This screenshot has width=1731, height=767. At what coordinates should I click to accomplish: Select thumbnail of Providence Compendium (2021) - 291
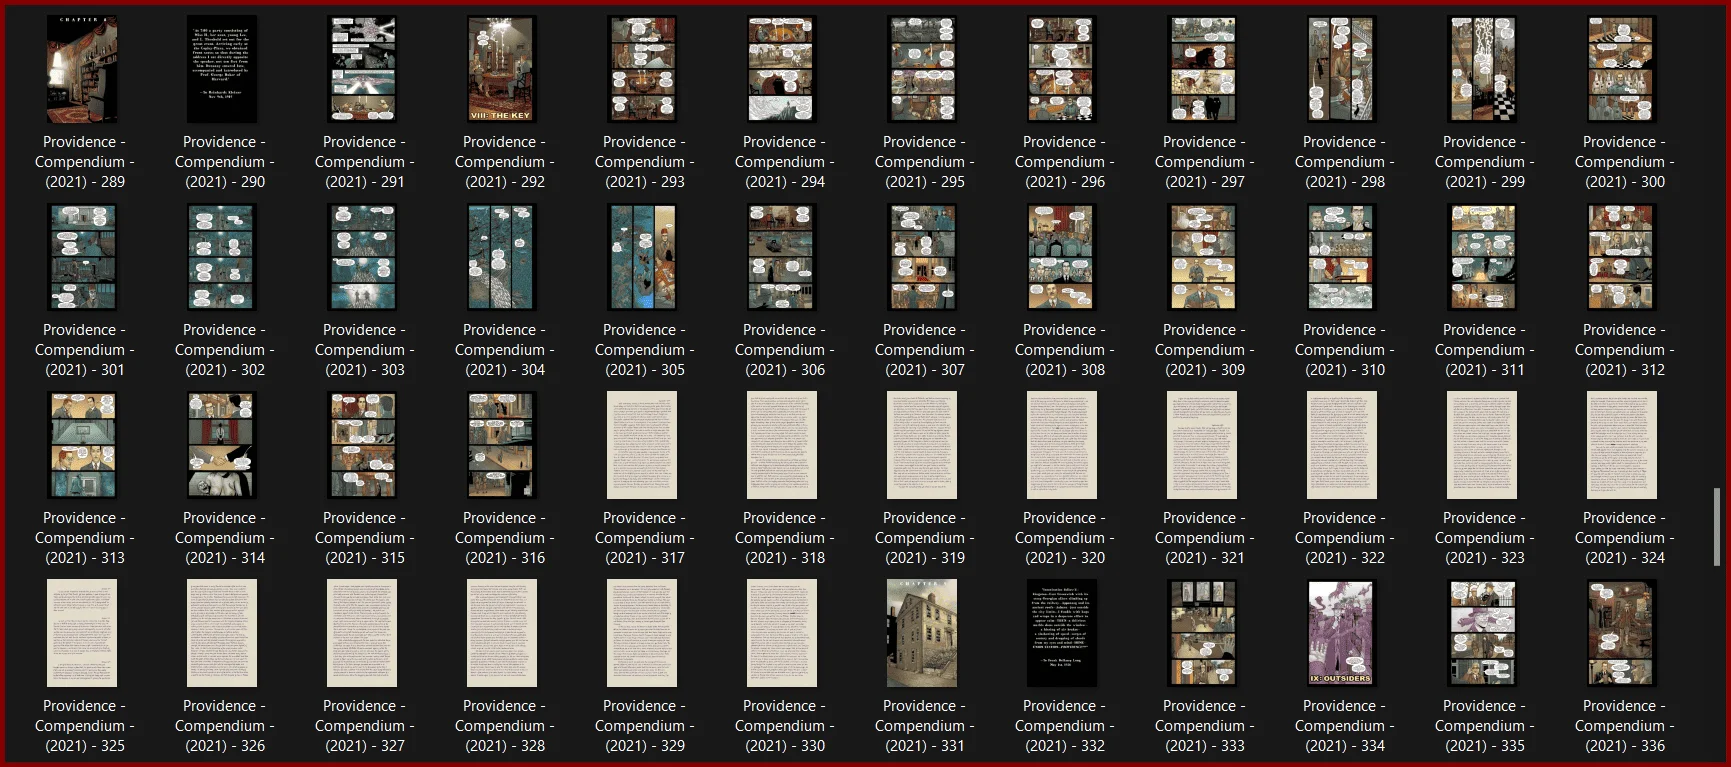362,69
